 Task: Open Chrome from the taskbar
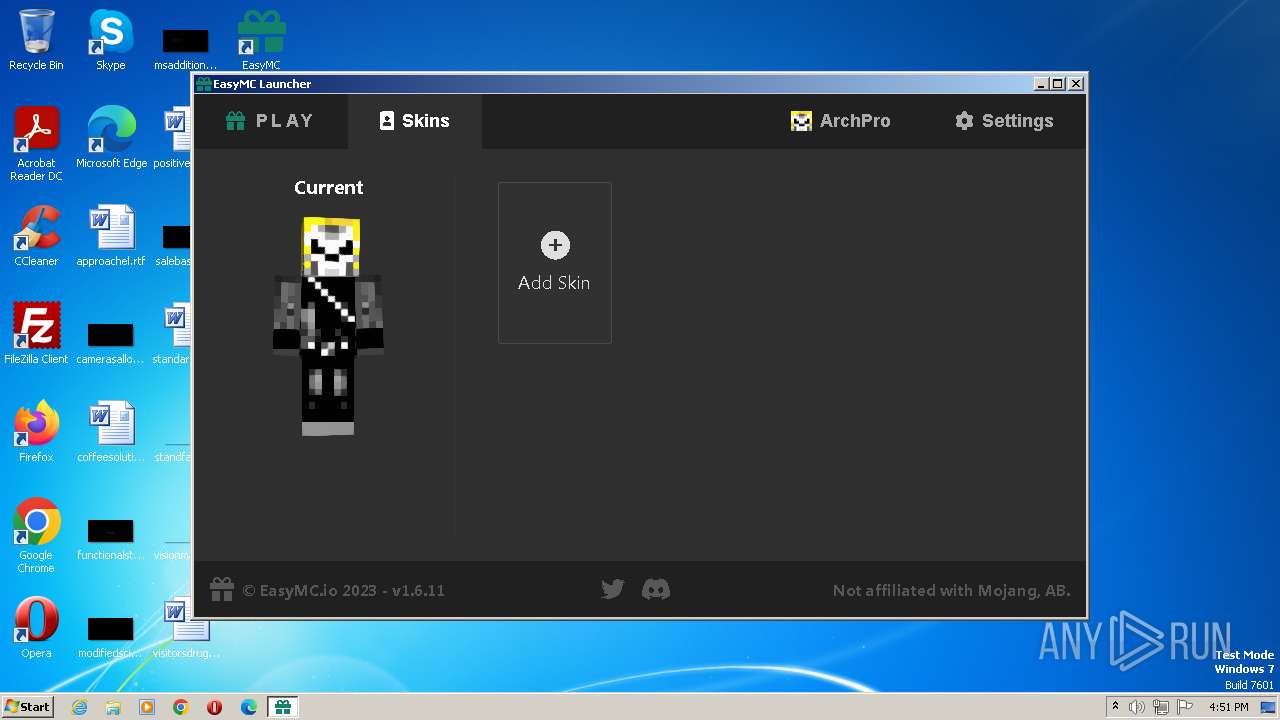[181, 707]
